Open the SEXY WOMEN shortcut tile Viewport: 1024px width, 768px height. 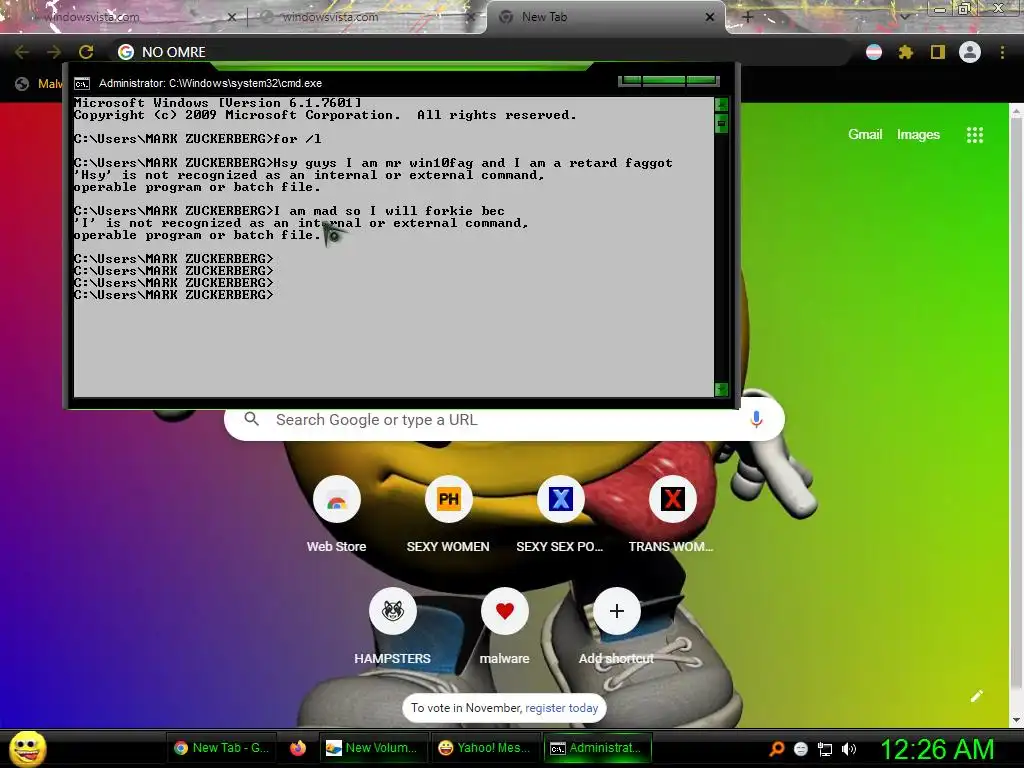pos(449,500)
